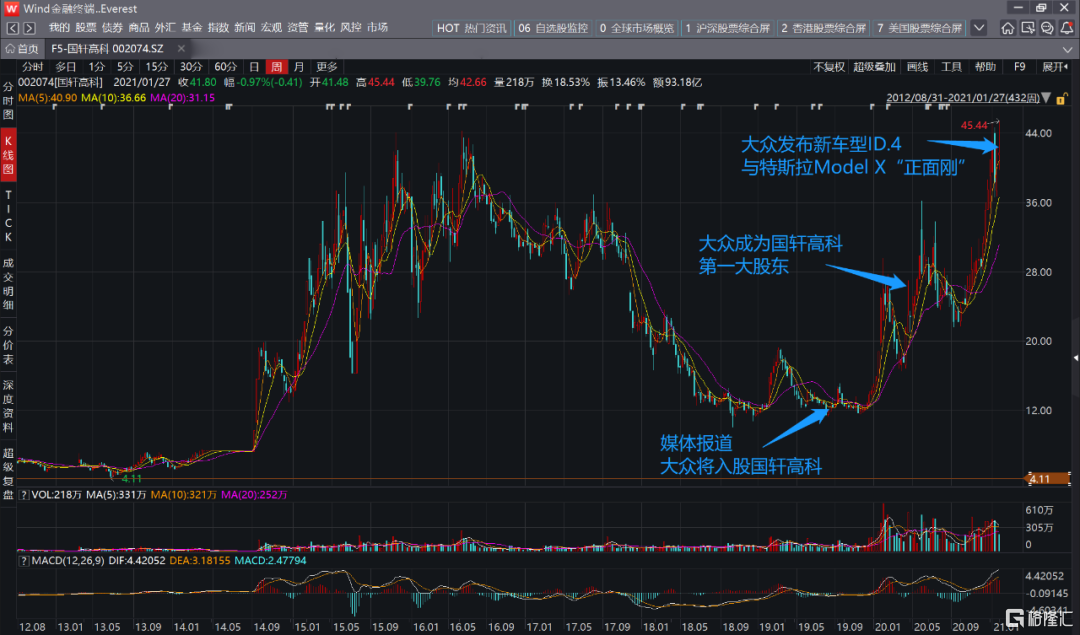Screen dimensions: 1080x635
Task: Open the 帮助 help menu
Action: (985, 67)
